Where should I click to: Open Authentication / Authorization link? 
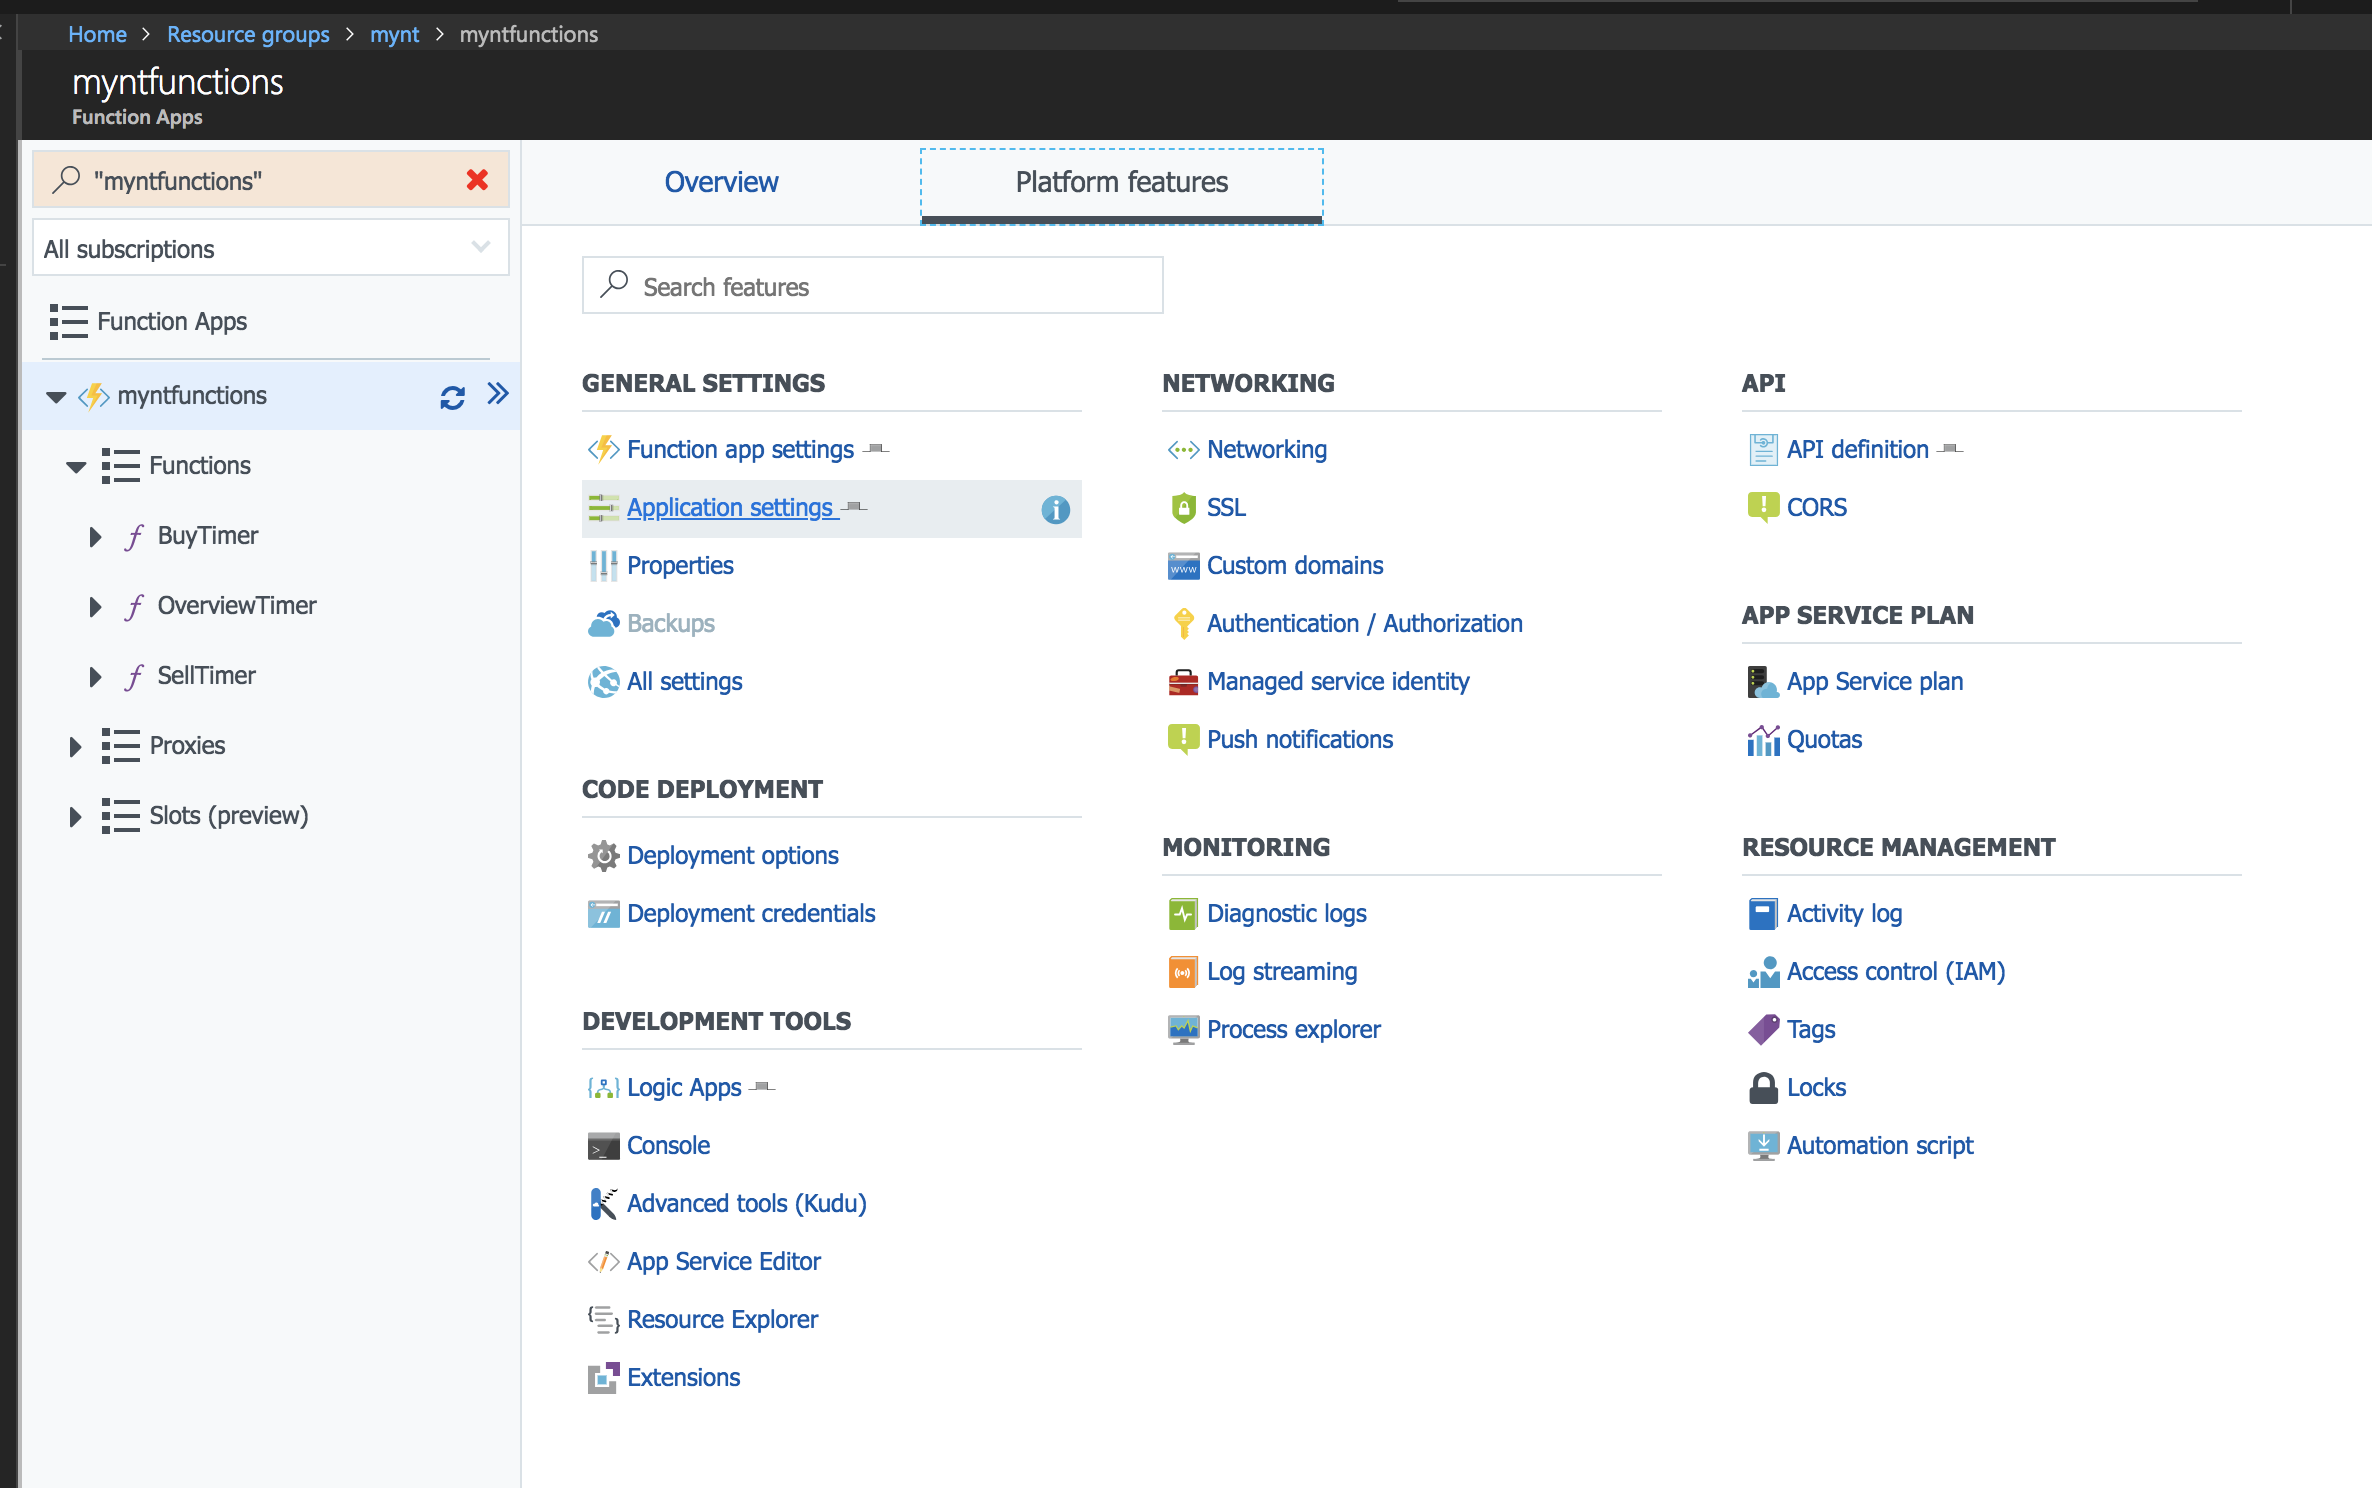[1364, 623]
